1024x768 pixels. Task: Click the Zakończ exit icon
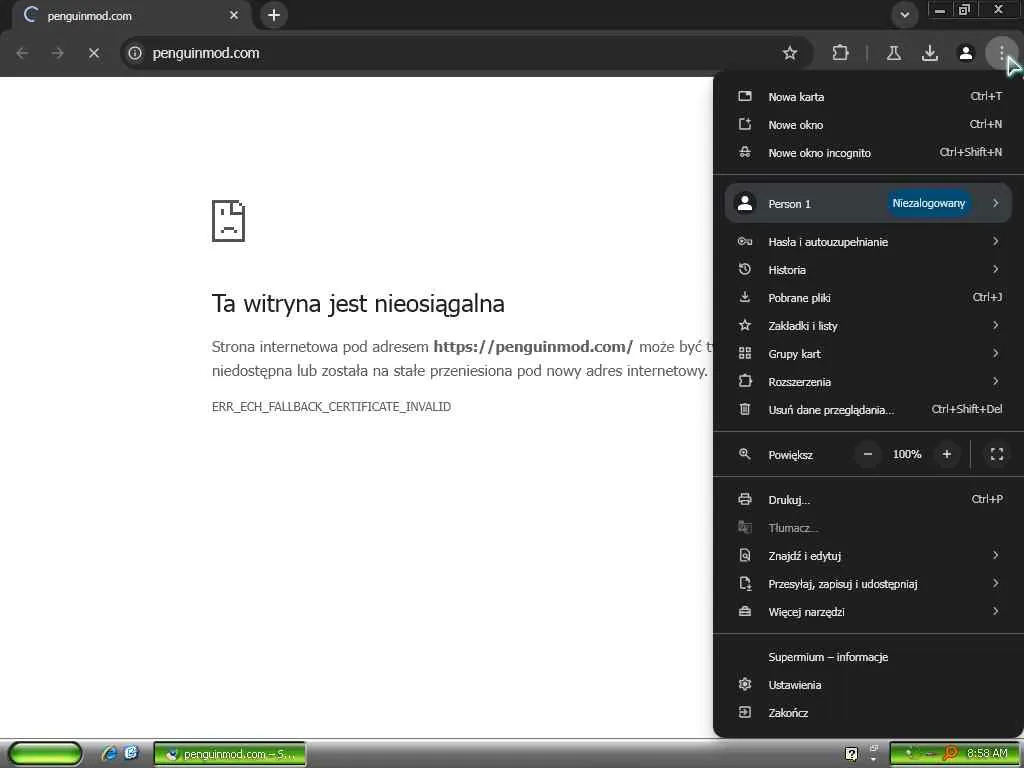[x=744, y=712]
